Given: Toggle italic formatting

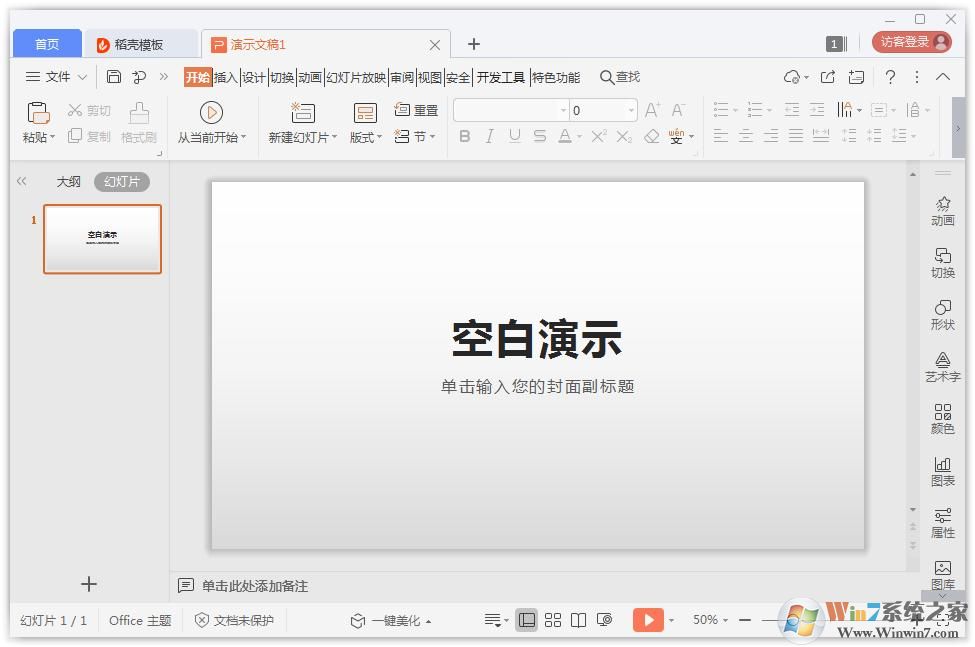Looking at the screenshot, I should pos(489,136).
